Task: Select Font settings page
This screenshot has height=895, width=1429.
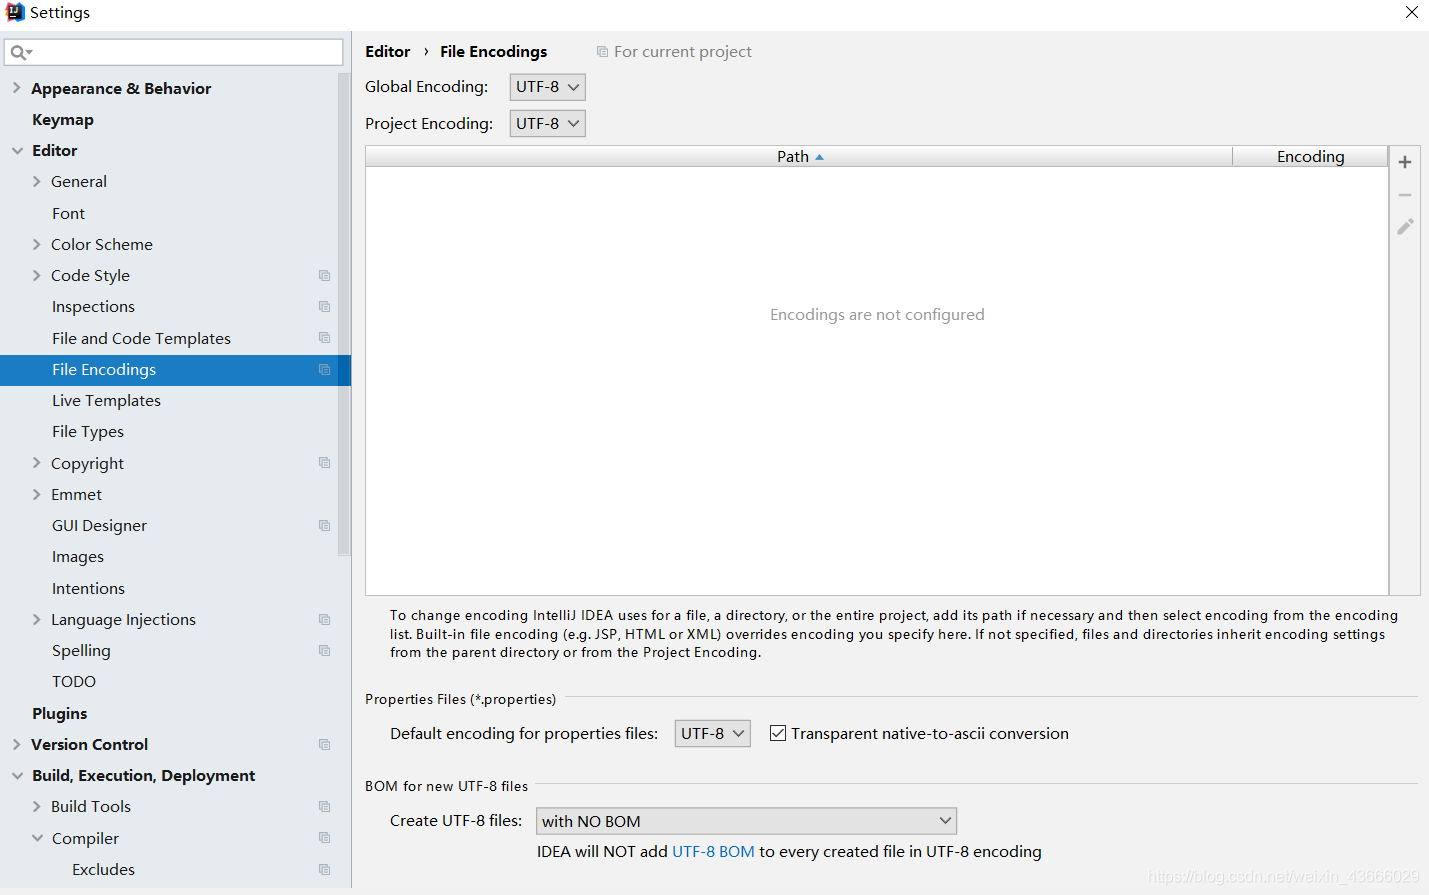Action: [68, 213]
